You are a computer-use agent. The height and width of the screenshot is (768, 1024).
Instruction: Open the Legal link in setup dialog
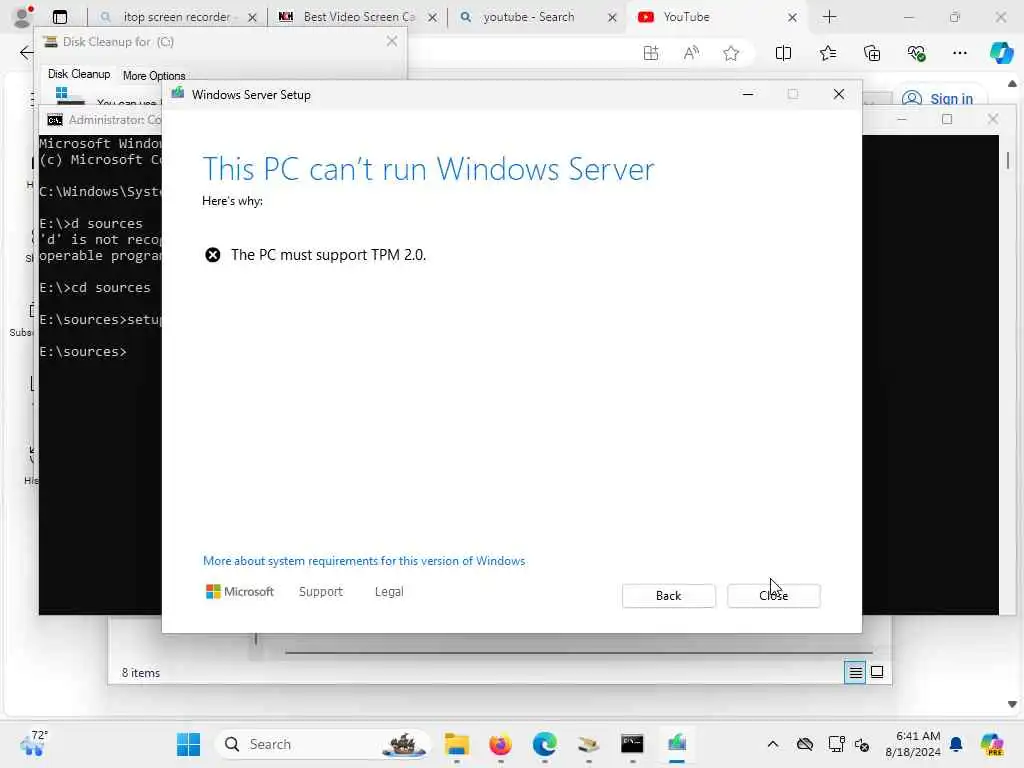[x=389, y=592]
